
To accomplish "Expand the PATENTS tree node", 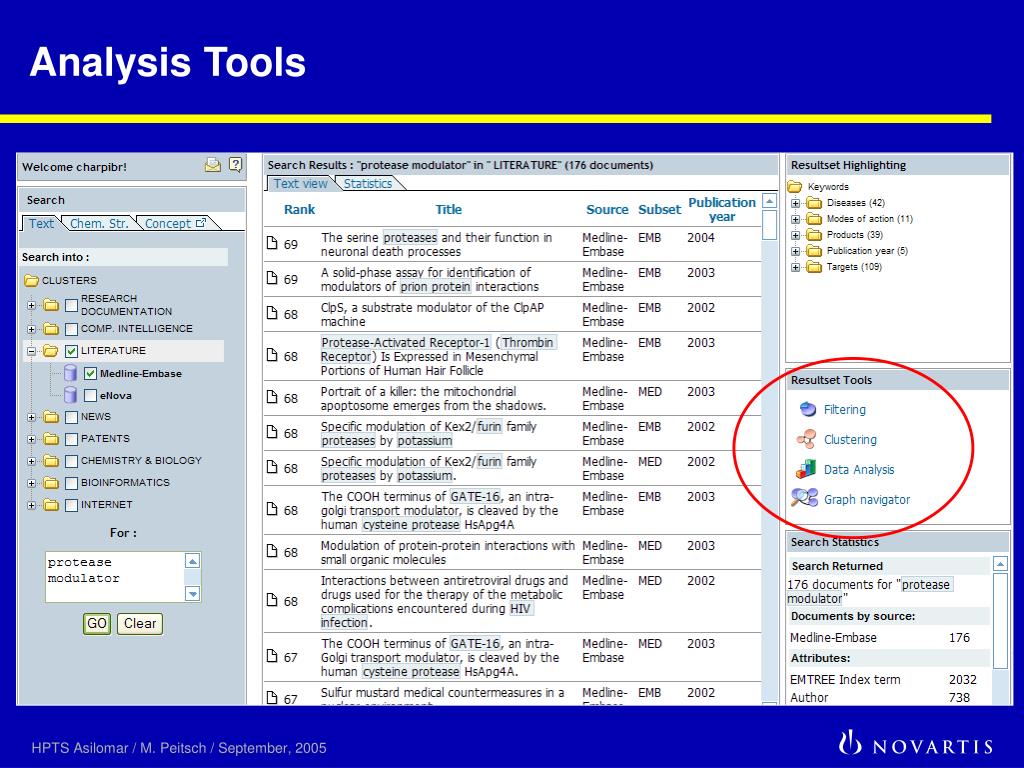I will pos(31,440).
